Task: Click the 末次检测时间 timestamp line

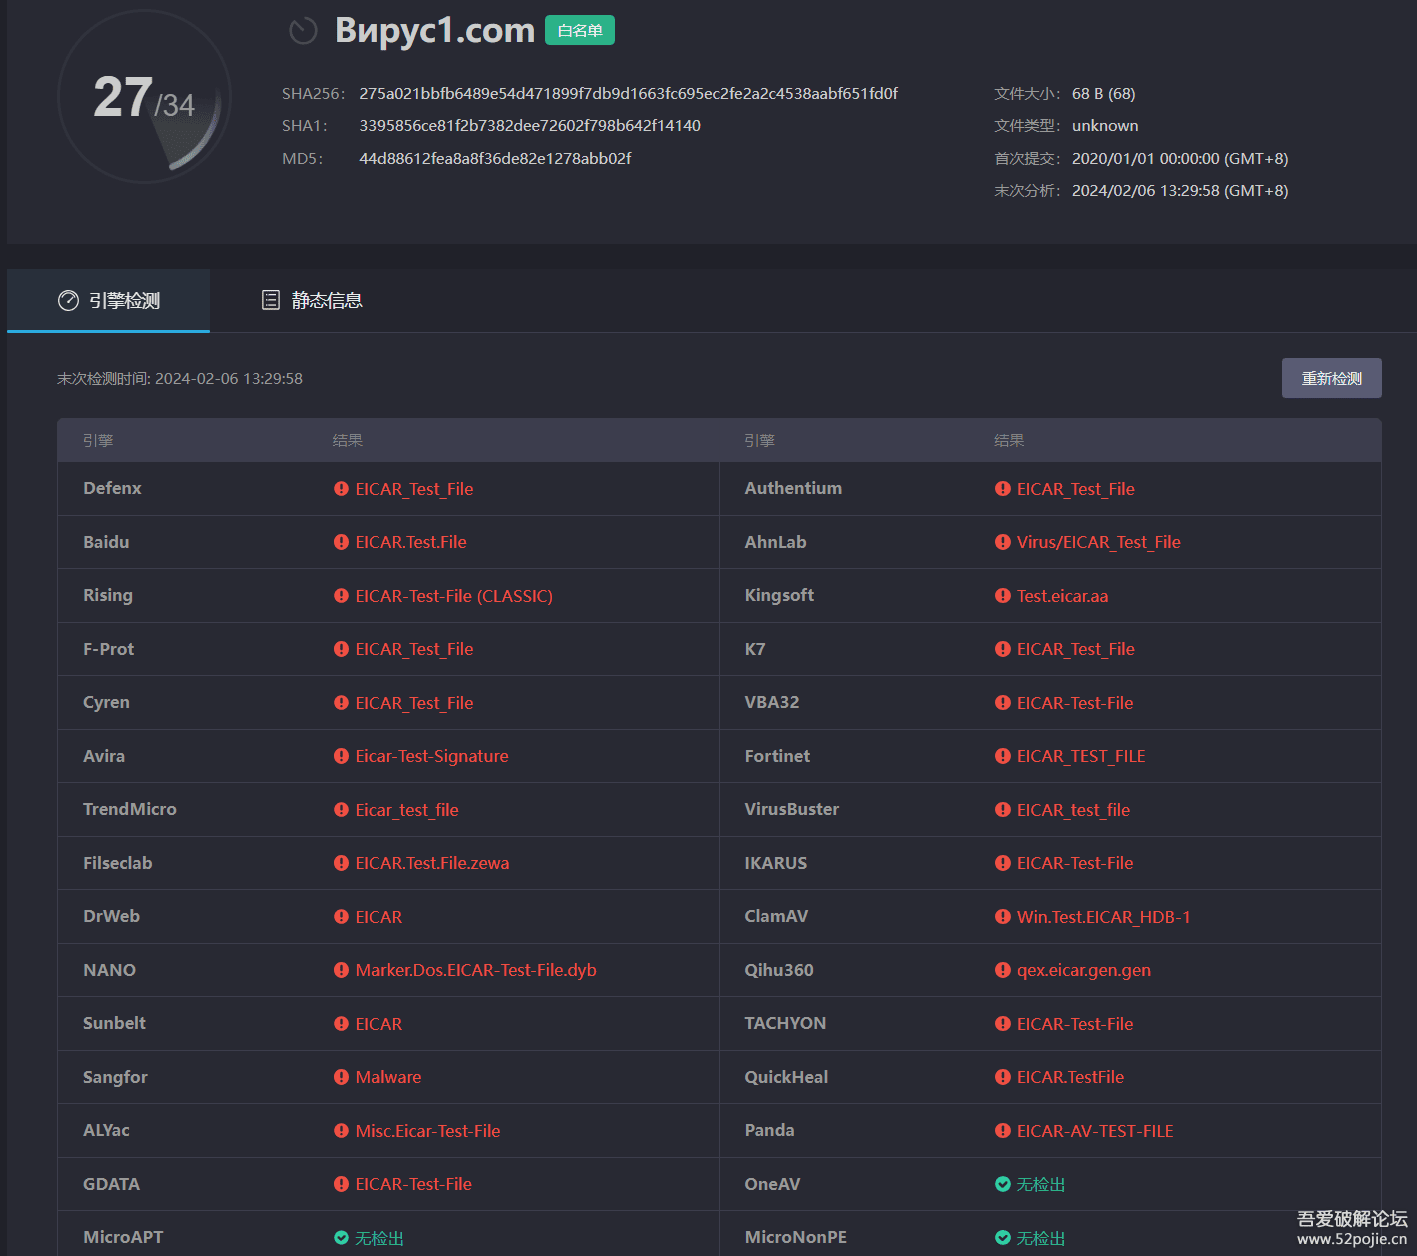Action: pyautogui.click(x=180, y=379)
